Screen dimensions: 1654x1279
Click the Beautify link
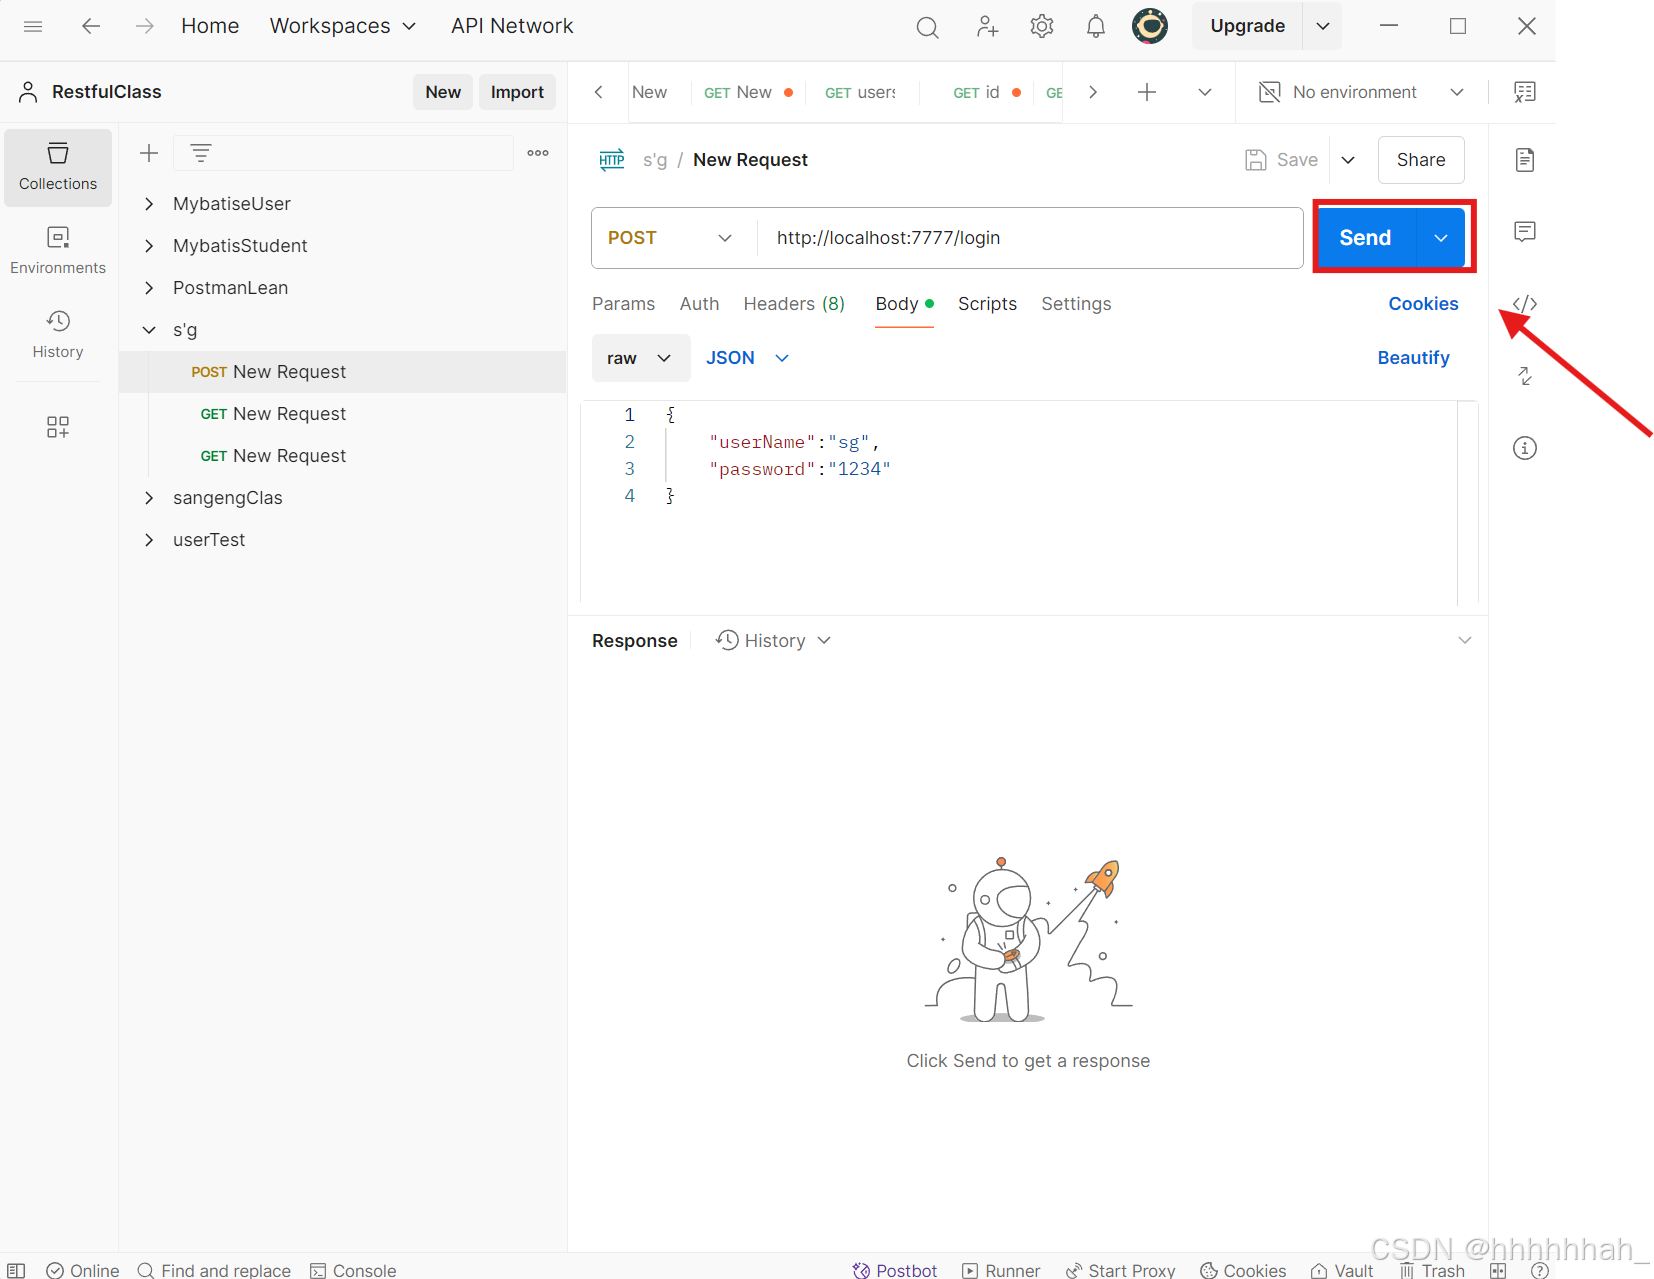(1413, 358)
